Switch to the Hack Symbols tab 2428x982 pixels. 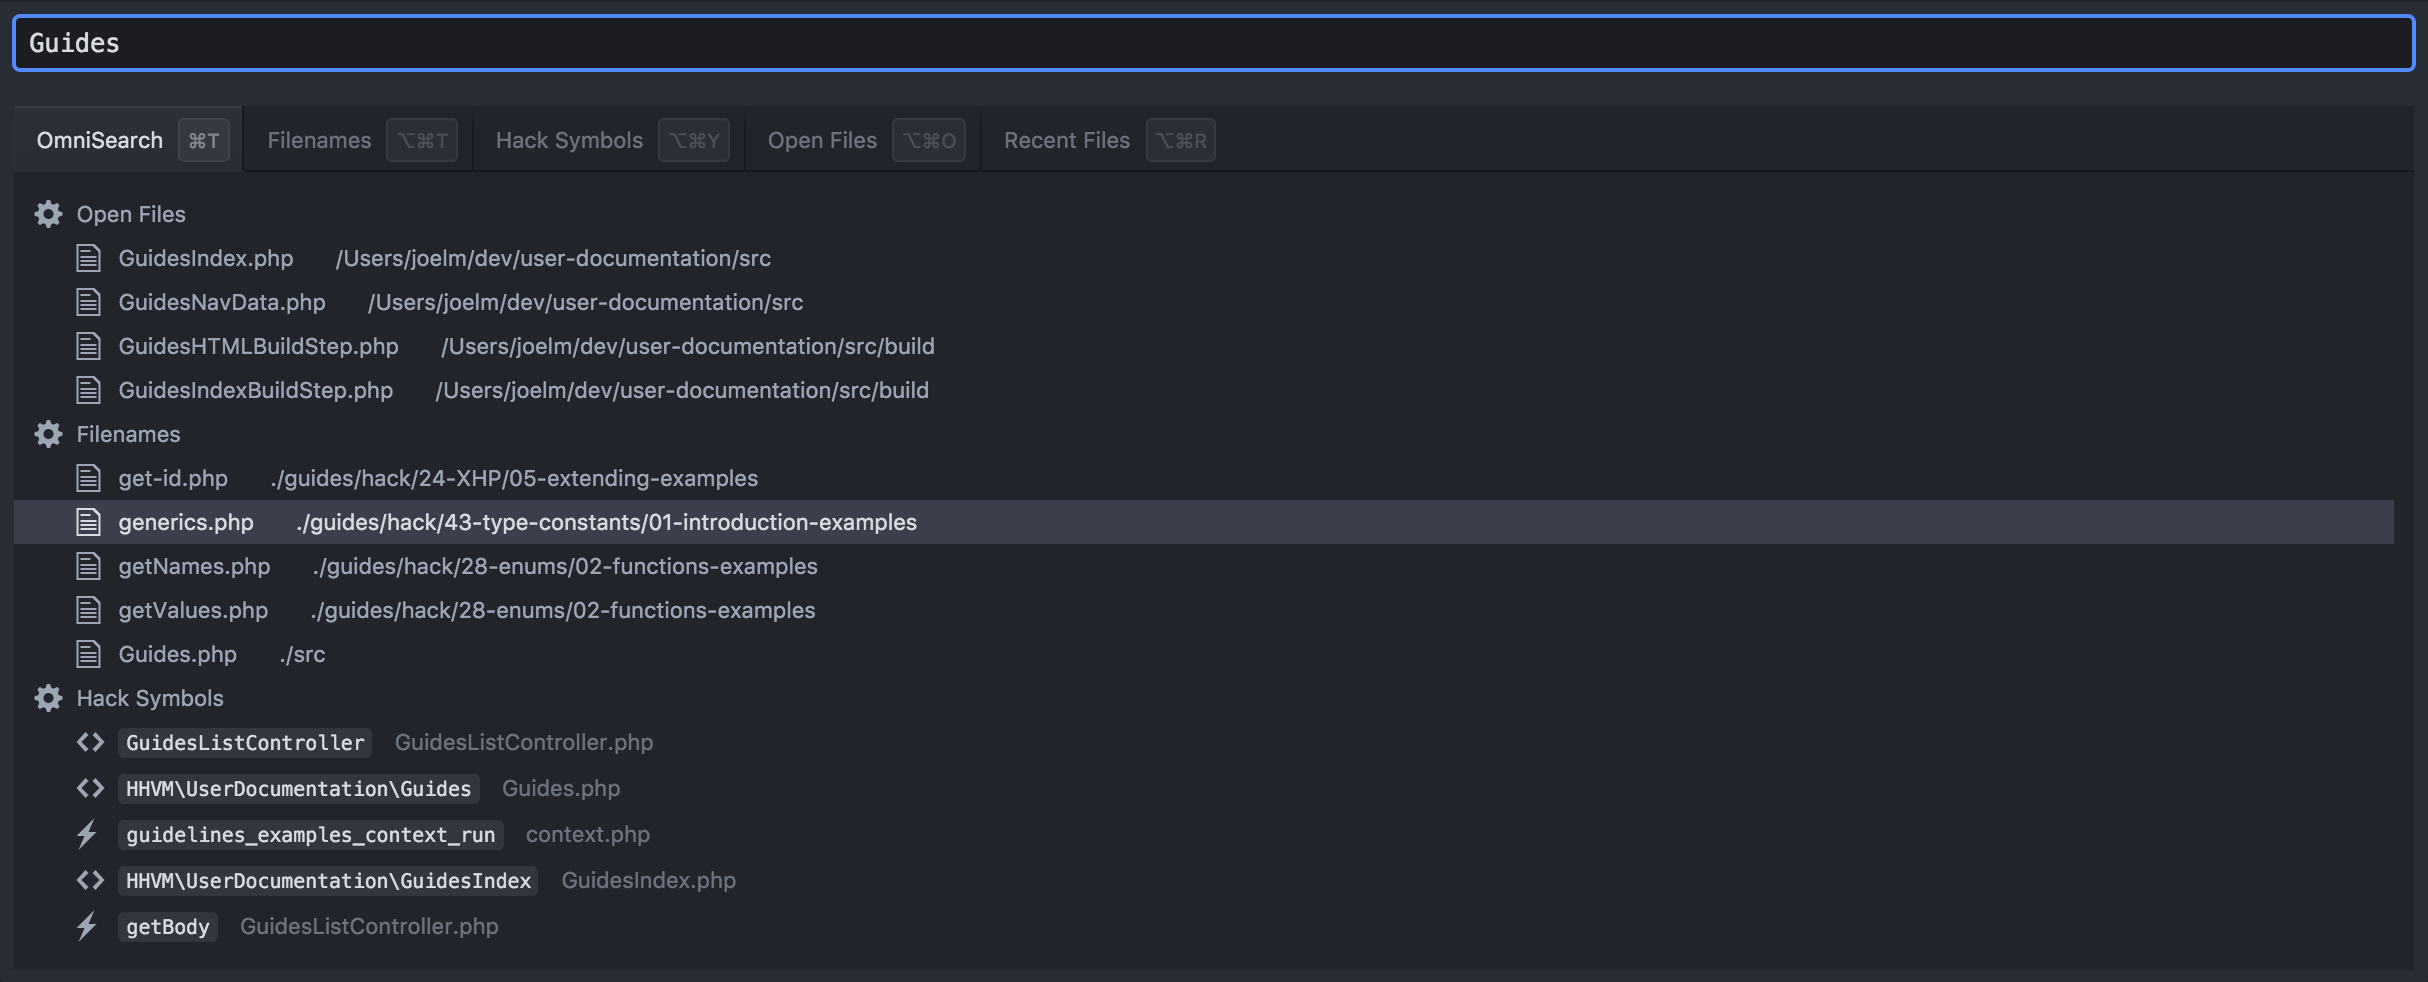pyautogui.click(x=609, y=140)
